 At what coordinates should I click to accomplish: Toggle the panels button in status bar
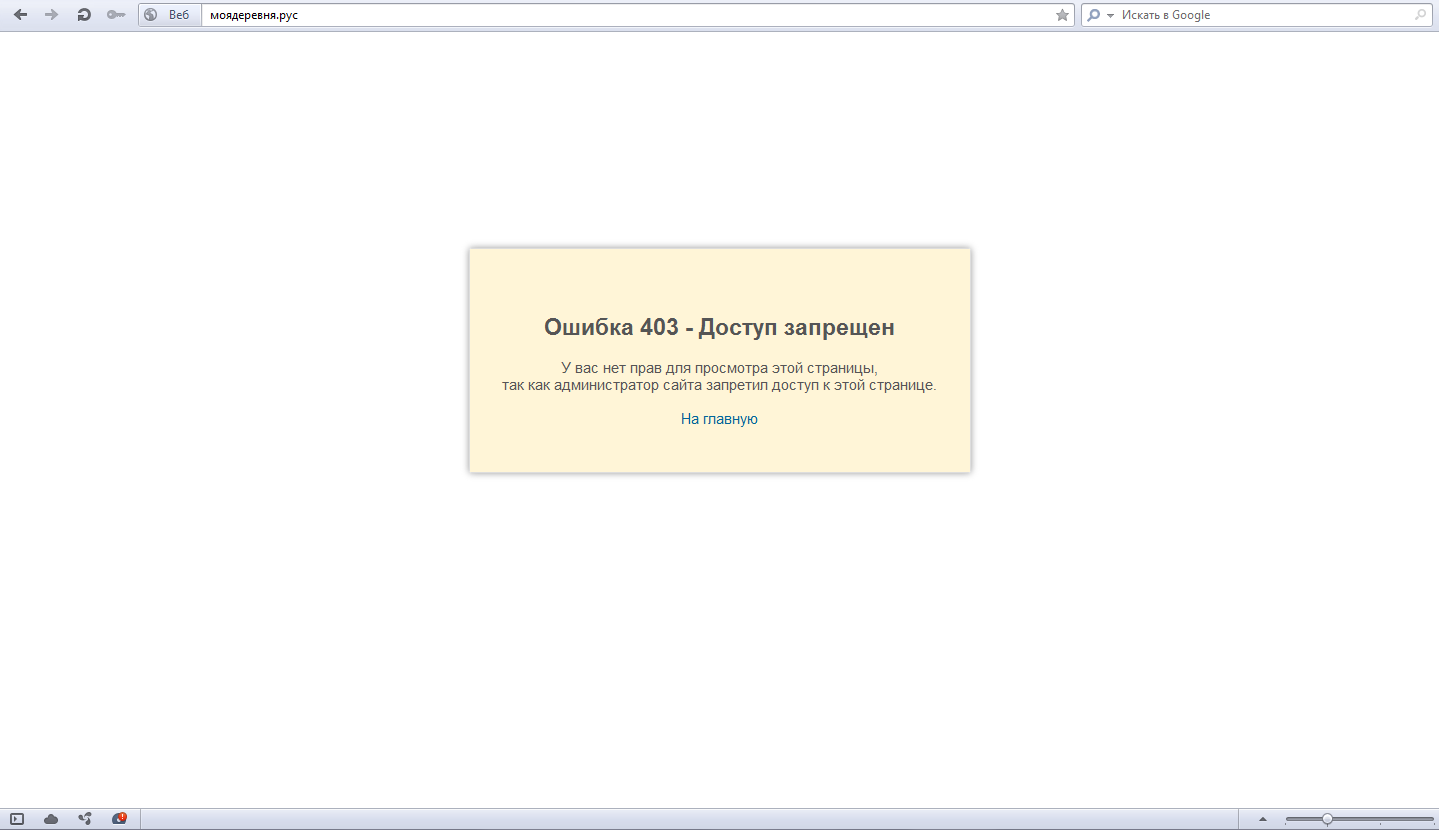click(17, 819)
